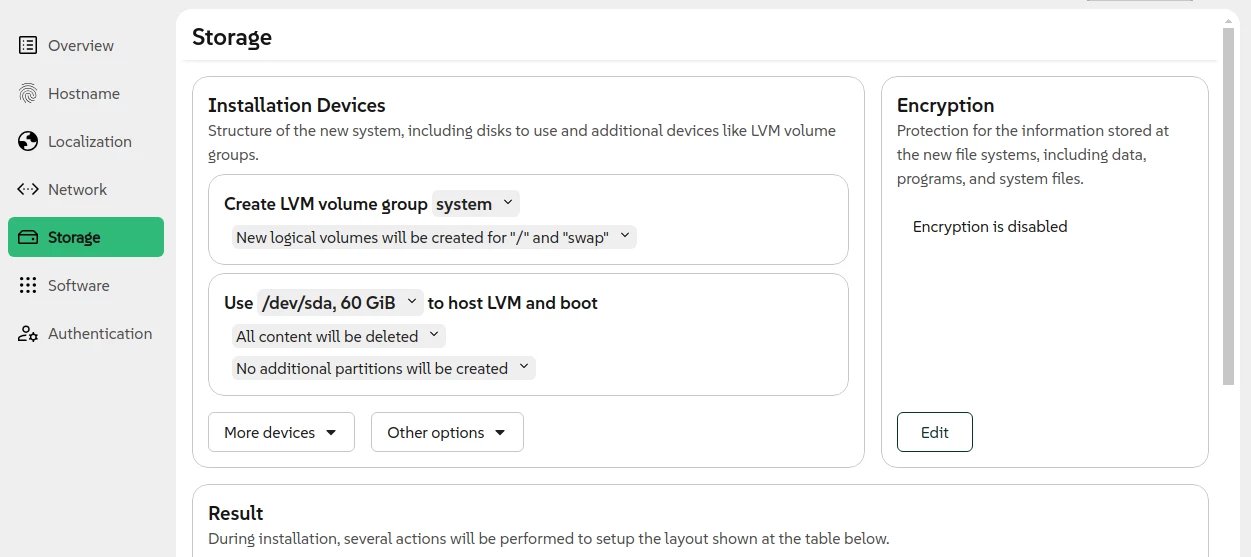Edit the encryption settings
This screenshot has height=557, width=1251.
[934, 432]
